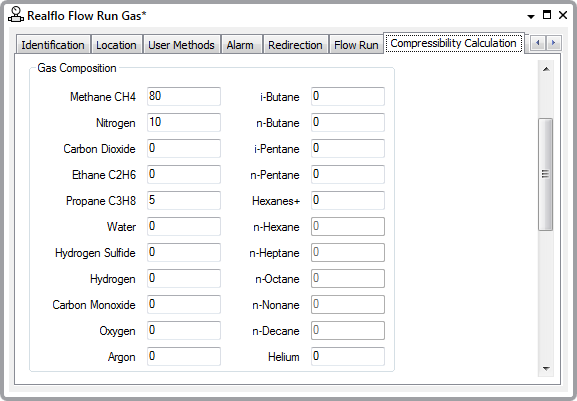Open the Redirection tab

(x=295, y=45)
